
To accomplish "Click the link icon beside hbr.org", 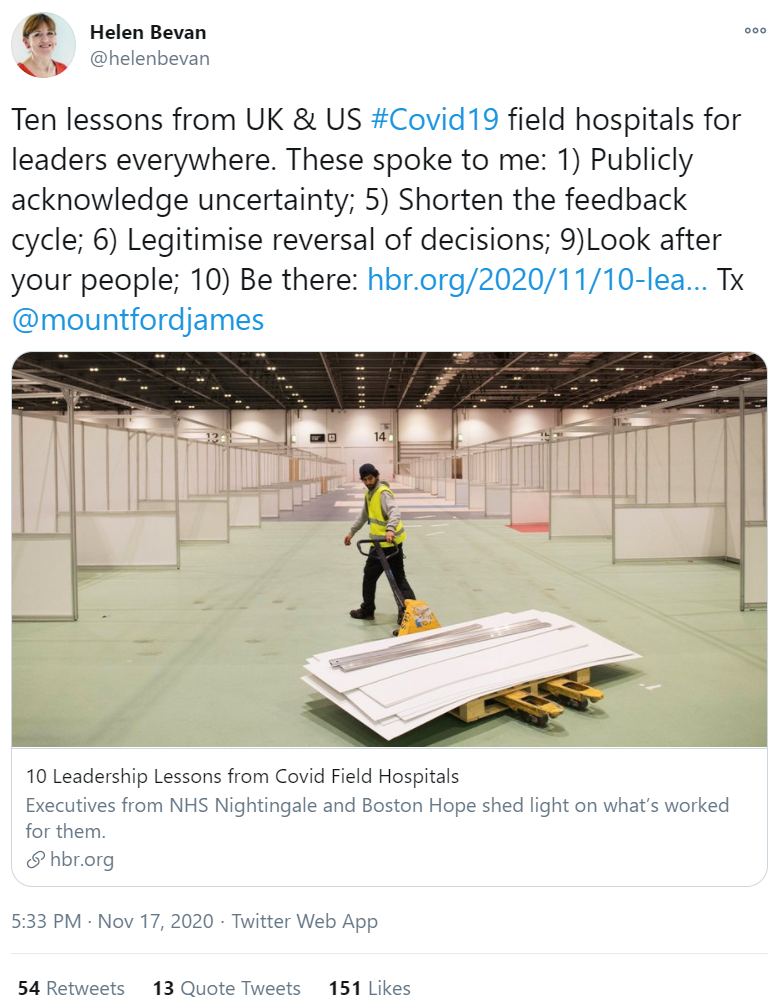I will click(35, 860).
